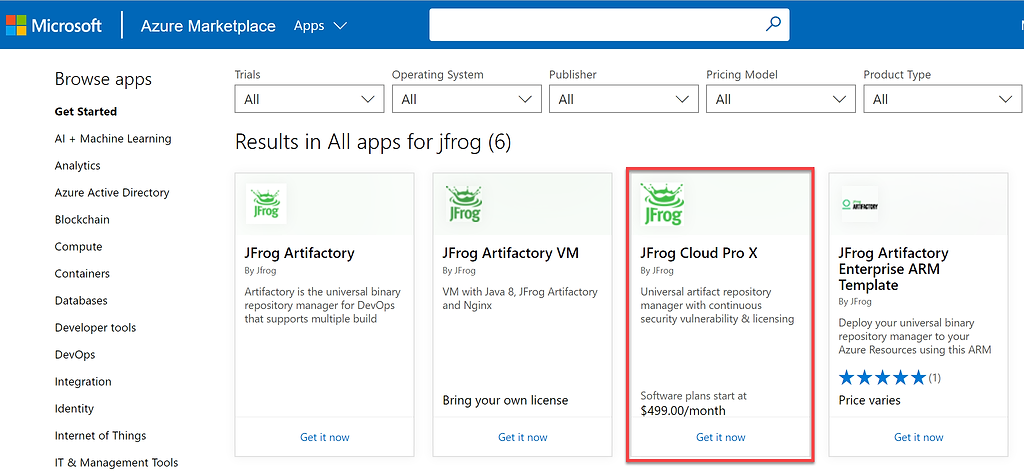Viewport: 1024px width, 472px height.
Task: Expand the Apps menu in header
Action: (x=320, y=25)
